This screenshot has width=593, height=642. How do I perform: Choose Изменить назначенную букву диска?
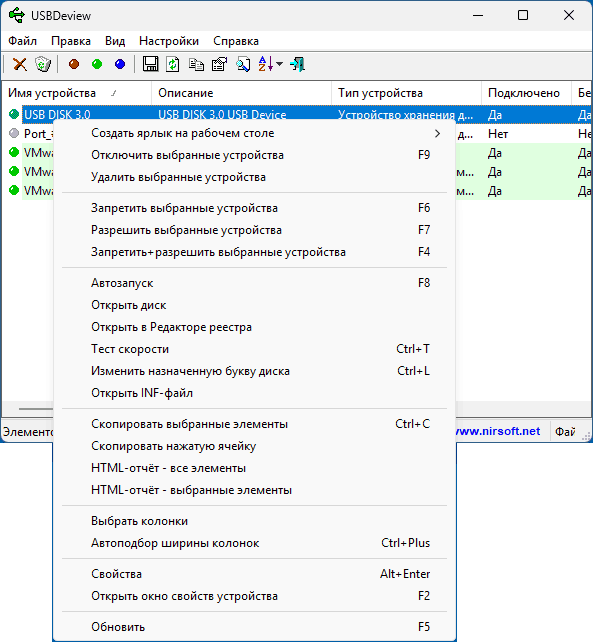point(254,371)
